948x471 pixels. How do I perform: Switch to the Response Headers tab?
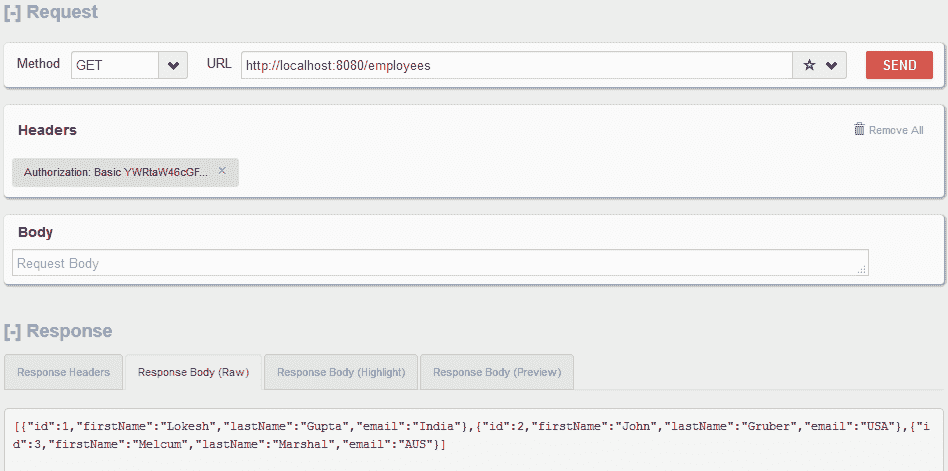pos(64,372)
